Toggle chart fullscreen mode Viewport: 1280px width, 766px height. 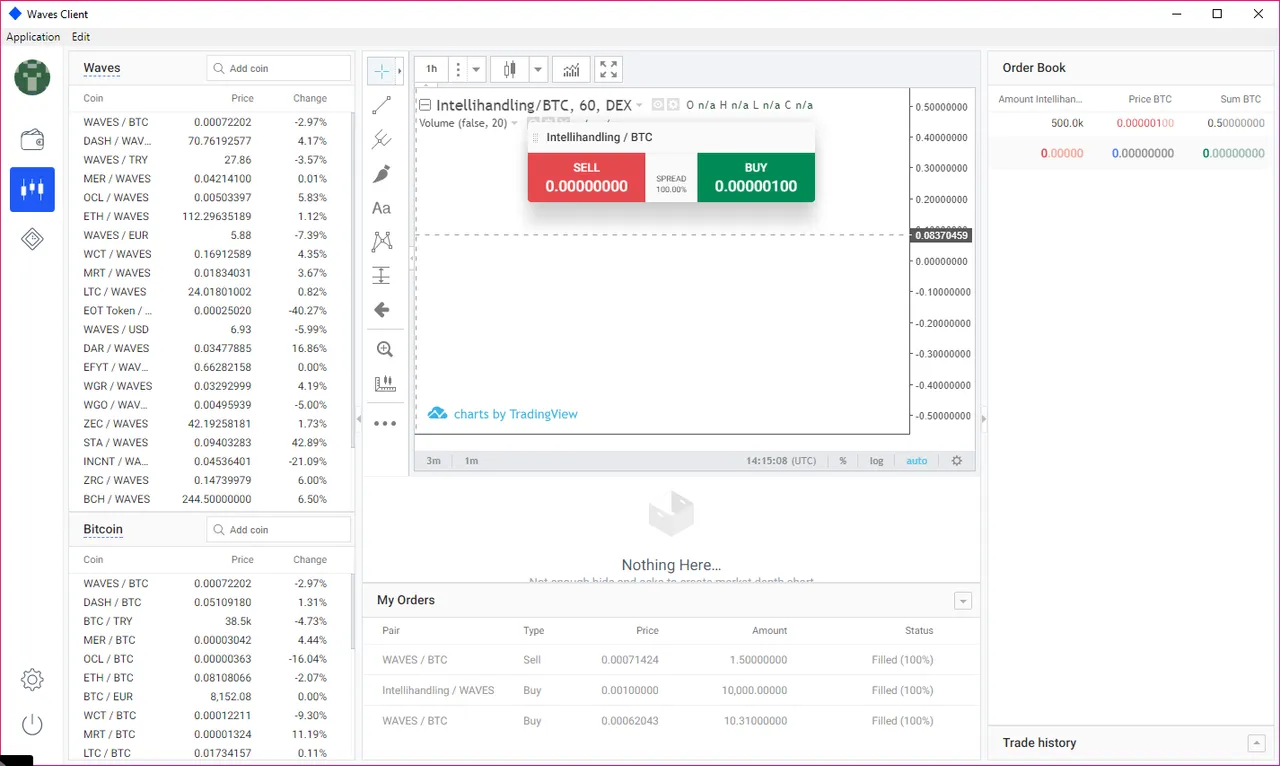coord(608,69)
